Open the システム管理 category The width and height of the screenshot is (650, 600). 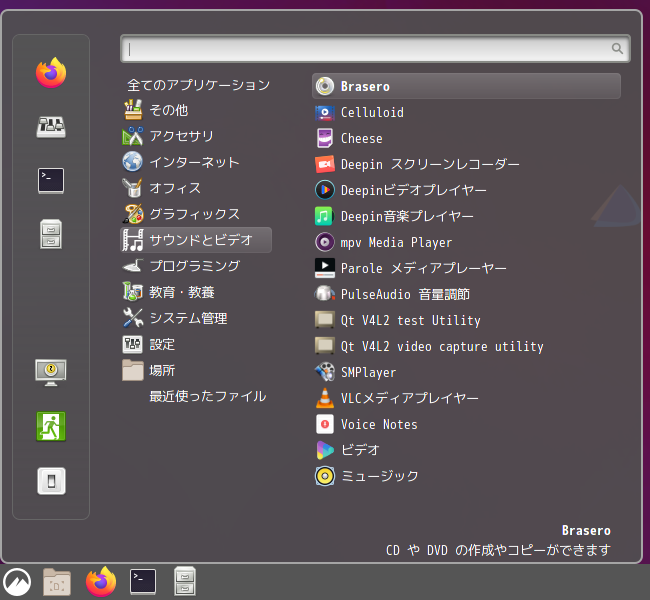[x=196, y=318]
